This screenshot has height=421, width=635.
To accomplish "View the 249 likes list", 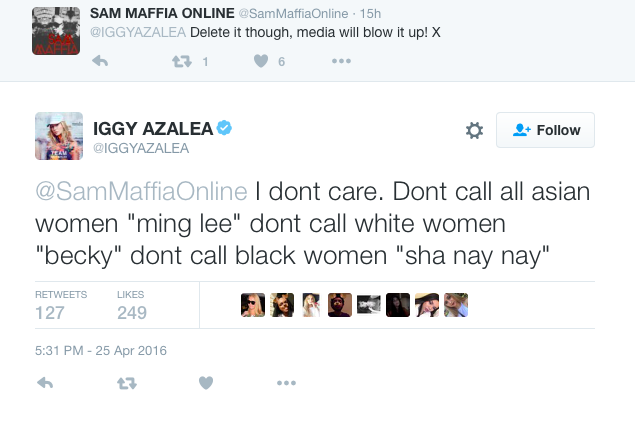I will [132, 306].
